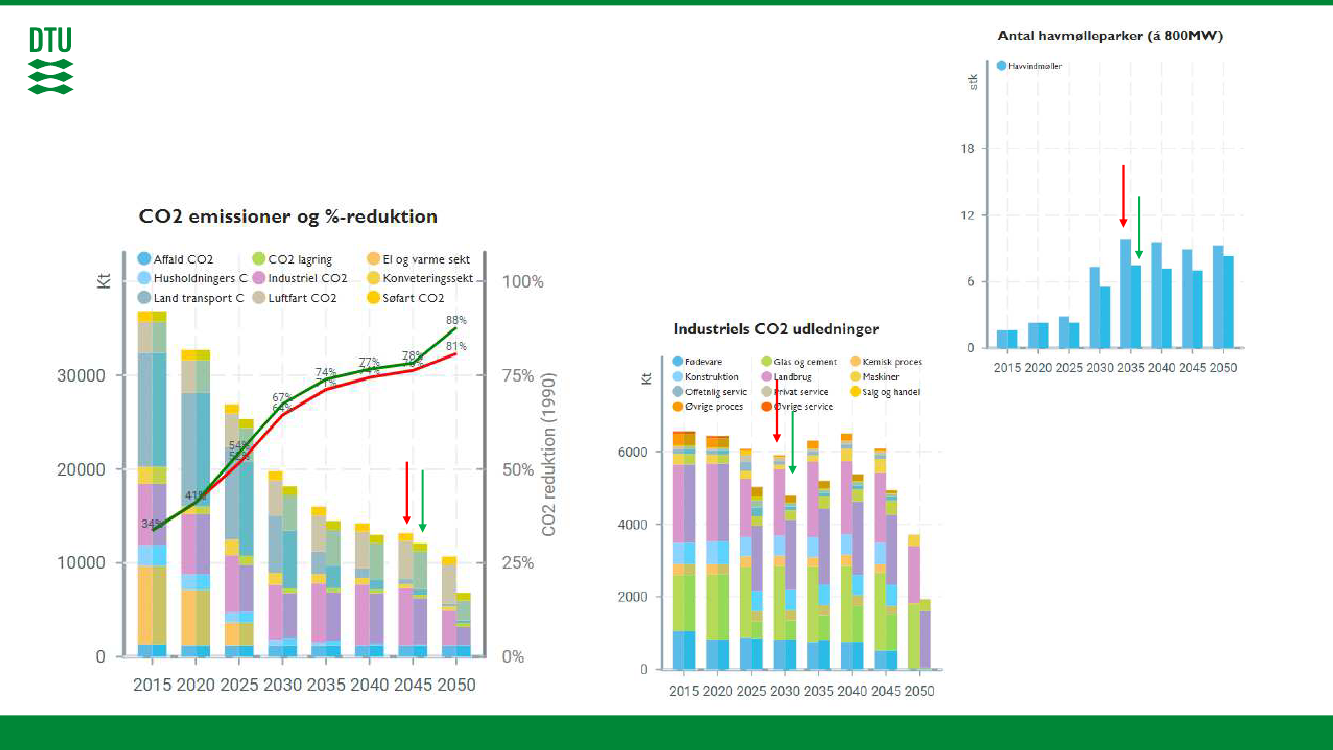Toggle the Øvrige proces legend entry

[x=709, y=407]
